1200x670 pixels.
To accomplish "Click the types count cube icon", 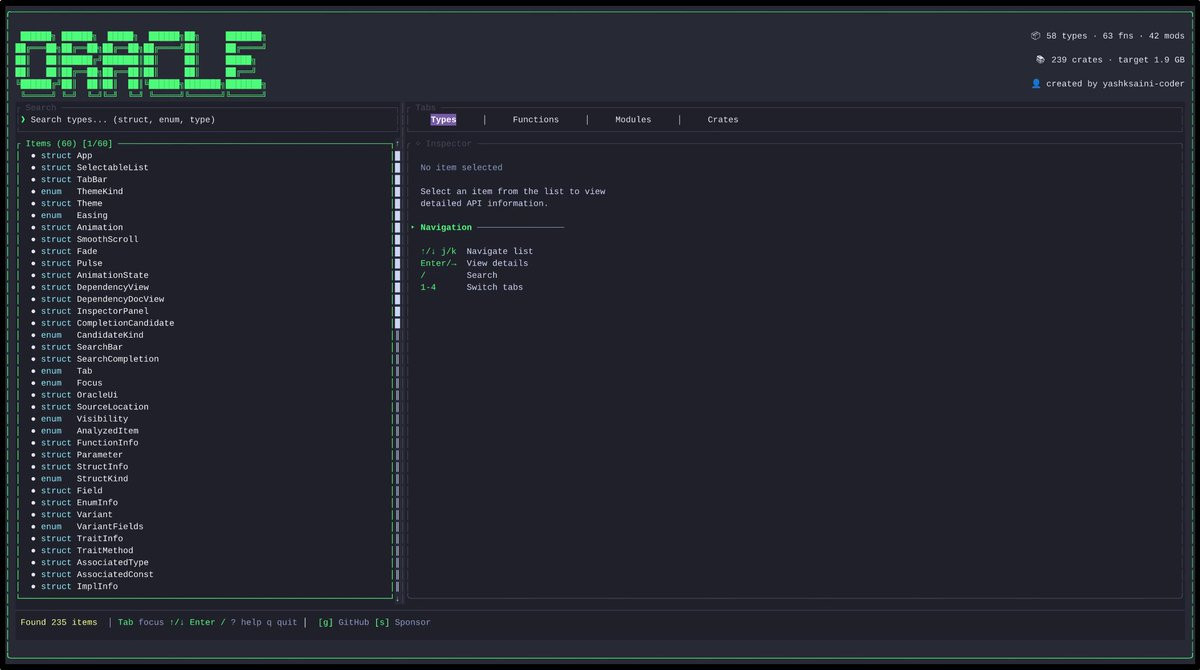I will (x=1036, y=36).
